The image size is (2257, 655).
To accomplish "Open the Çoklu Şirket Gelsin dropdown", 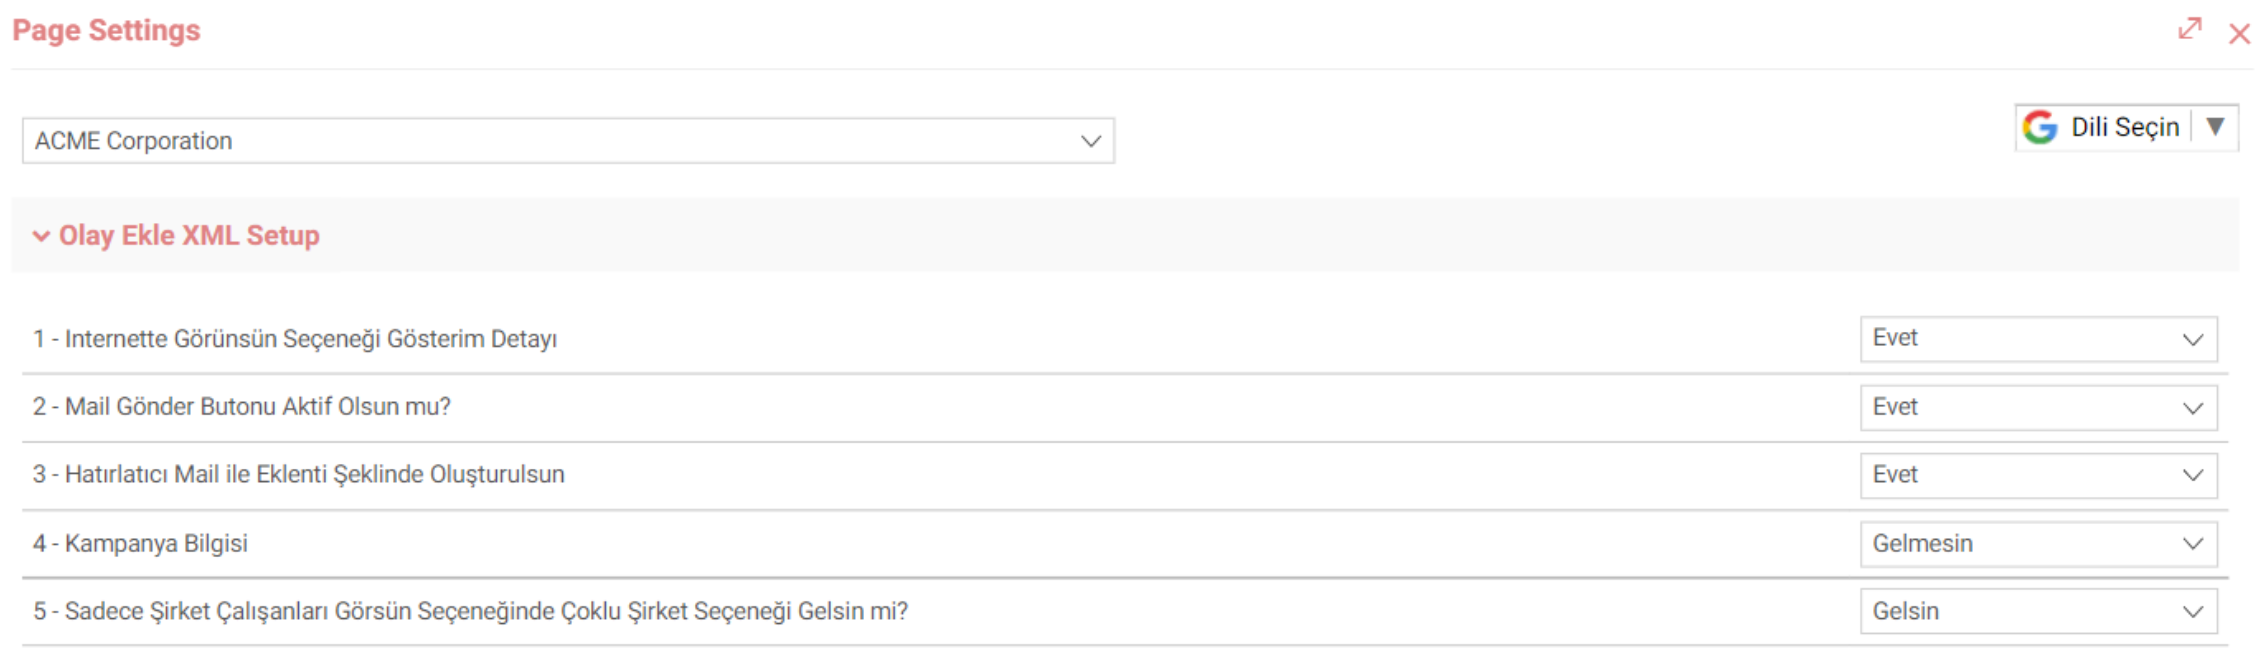I will pos(2038,611).
